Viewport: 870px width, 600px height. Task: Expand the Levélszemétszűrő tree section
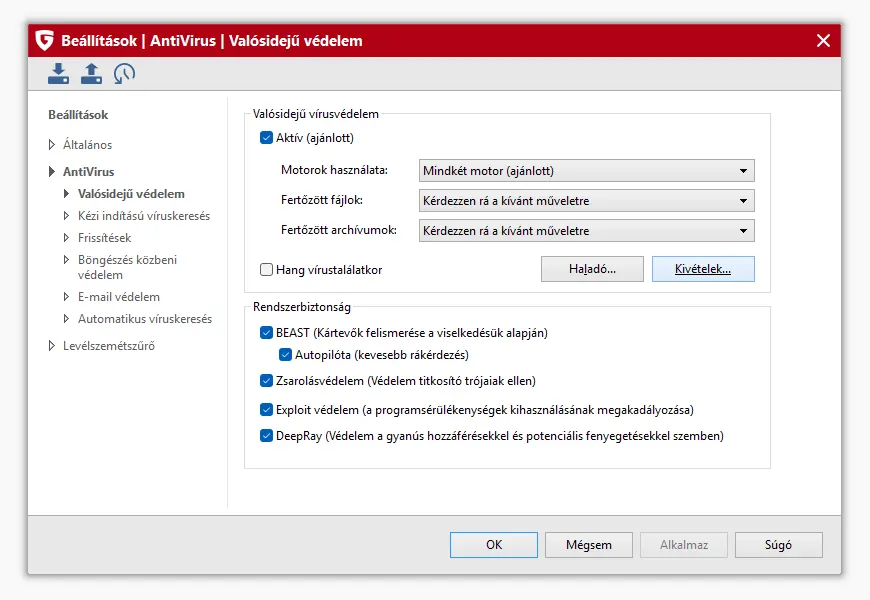[53, 347]
